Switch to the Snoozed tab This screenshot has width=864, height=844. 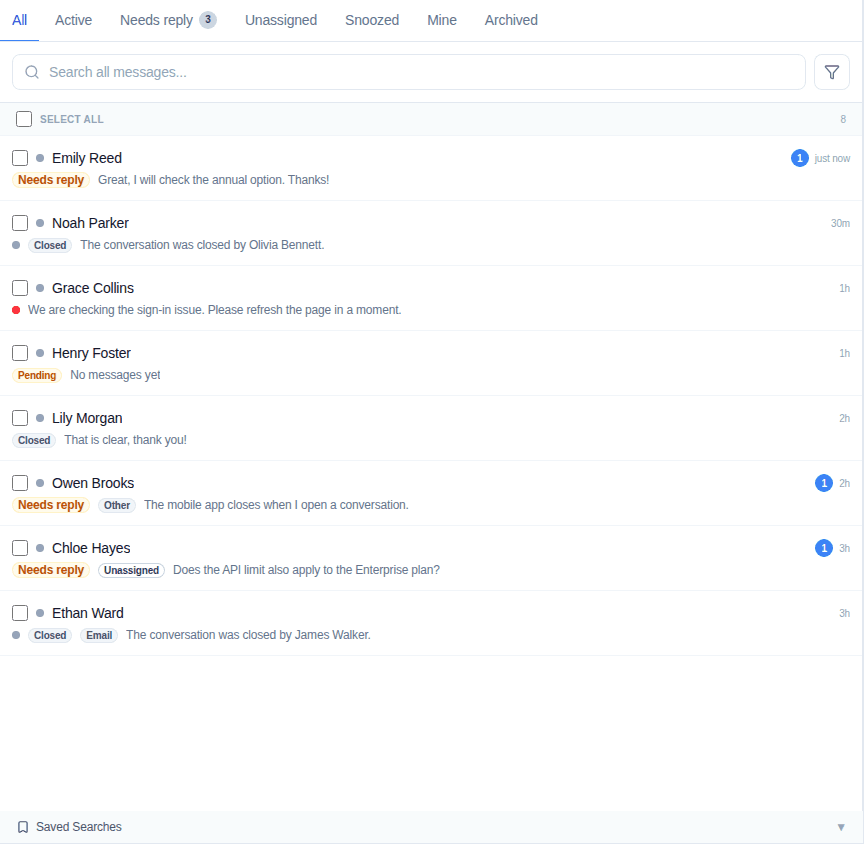[372, 20]
